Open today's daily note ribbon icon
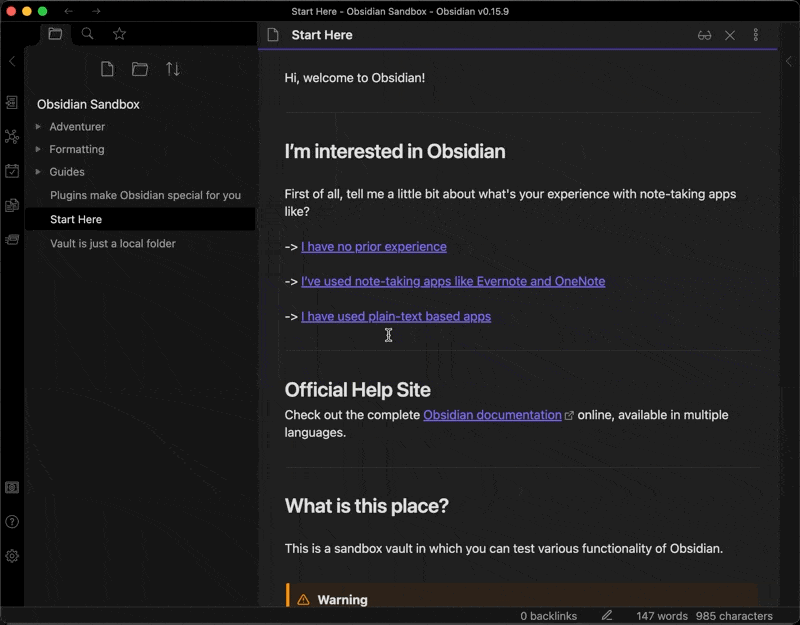This screenshot has width=800, height=625. 12,170
